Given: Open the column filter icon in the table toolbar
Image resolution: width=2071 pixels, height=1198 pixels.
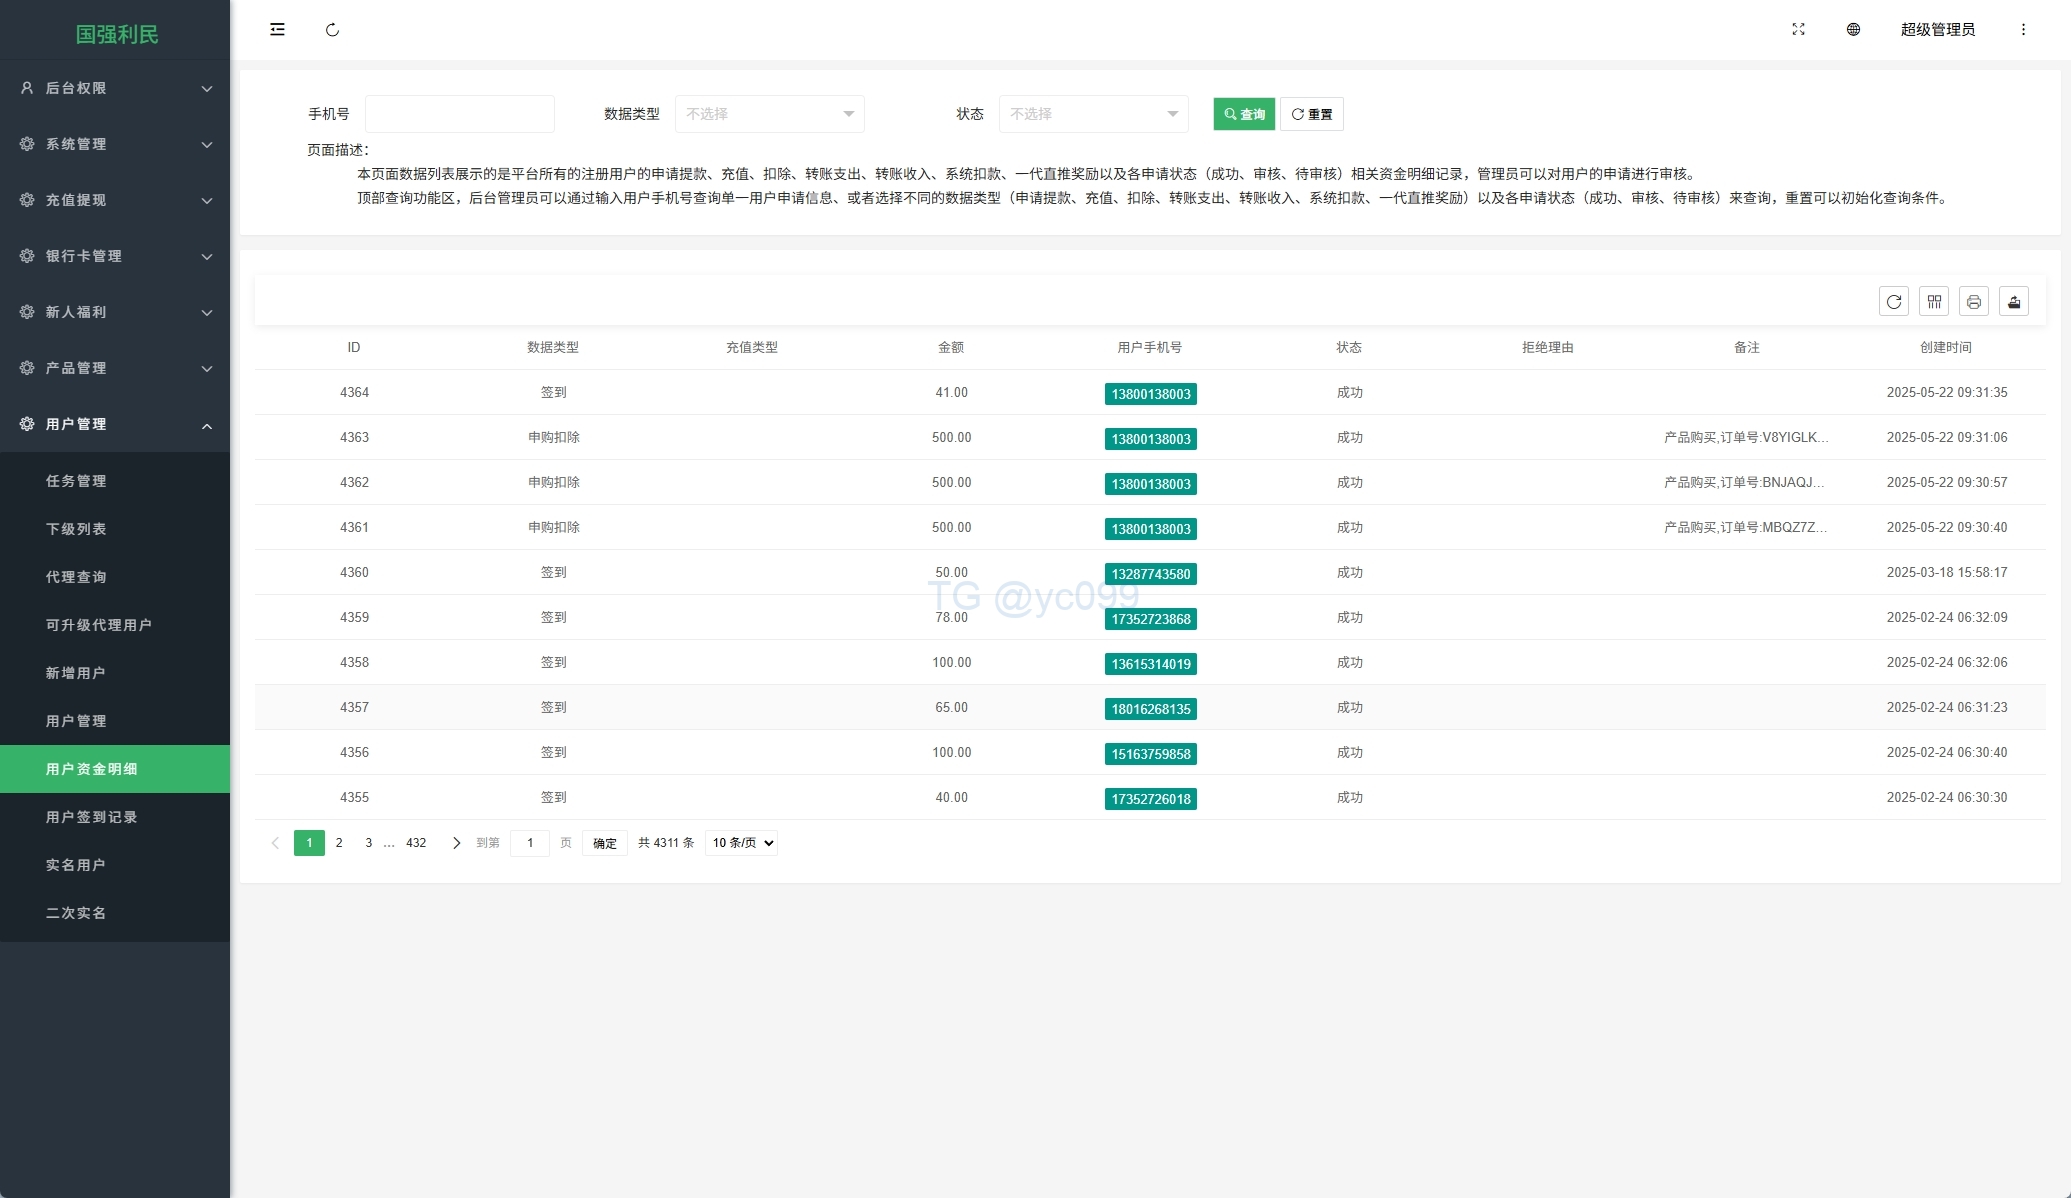Looking at the screenshot, I should click(x=1934, y=302).
